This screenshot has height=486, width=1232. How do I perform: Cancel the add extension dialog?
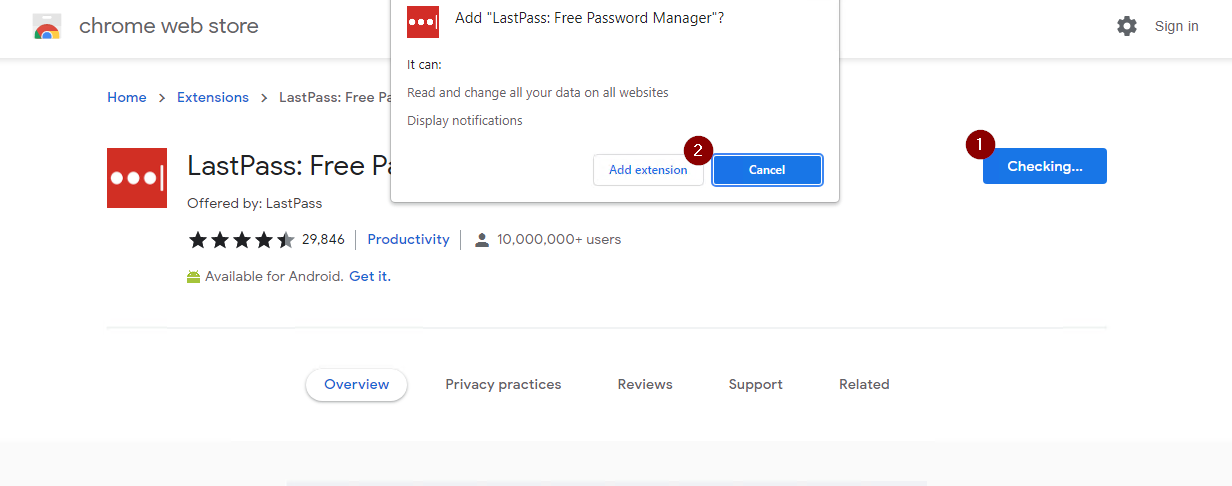767,170
